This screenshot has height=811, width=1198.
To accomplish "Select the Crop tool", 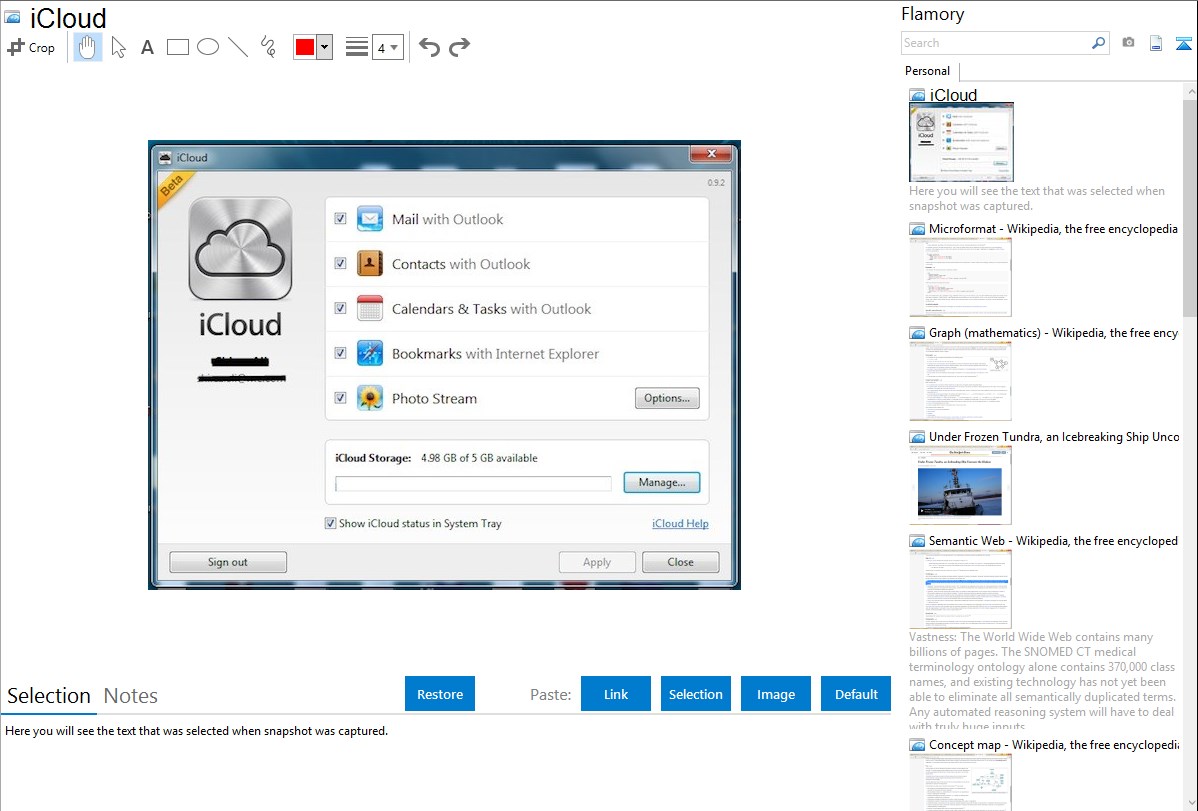I will tap(31, 47).
